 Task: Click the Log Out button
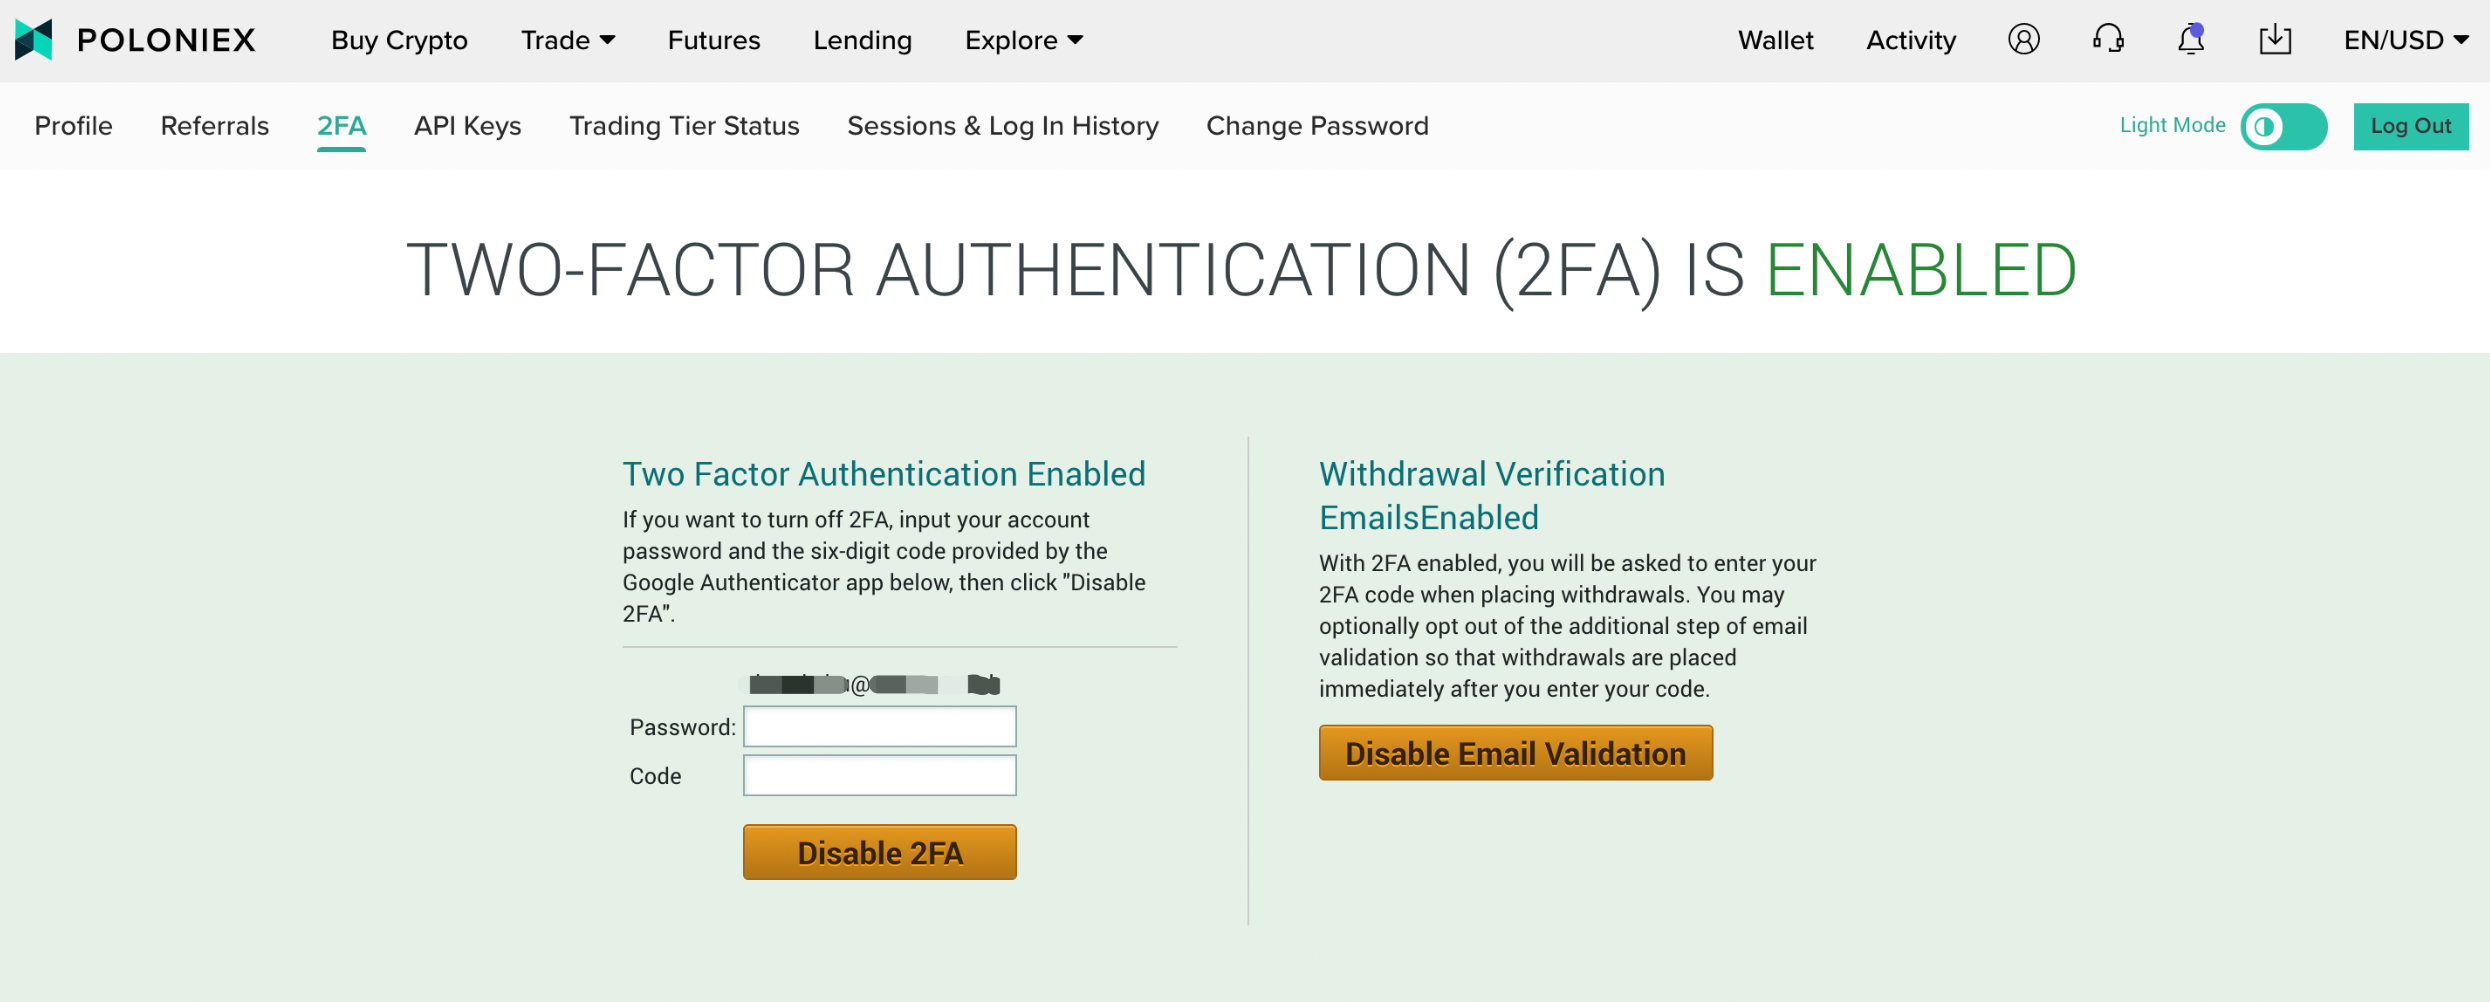2410,126
